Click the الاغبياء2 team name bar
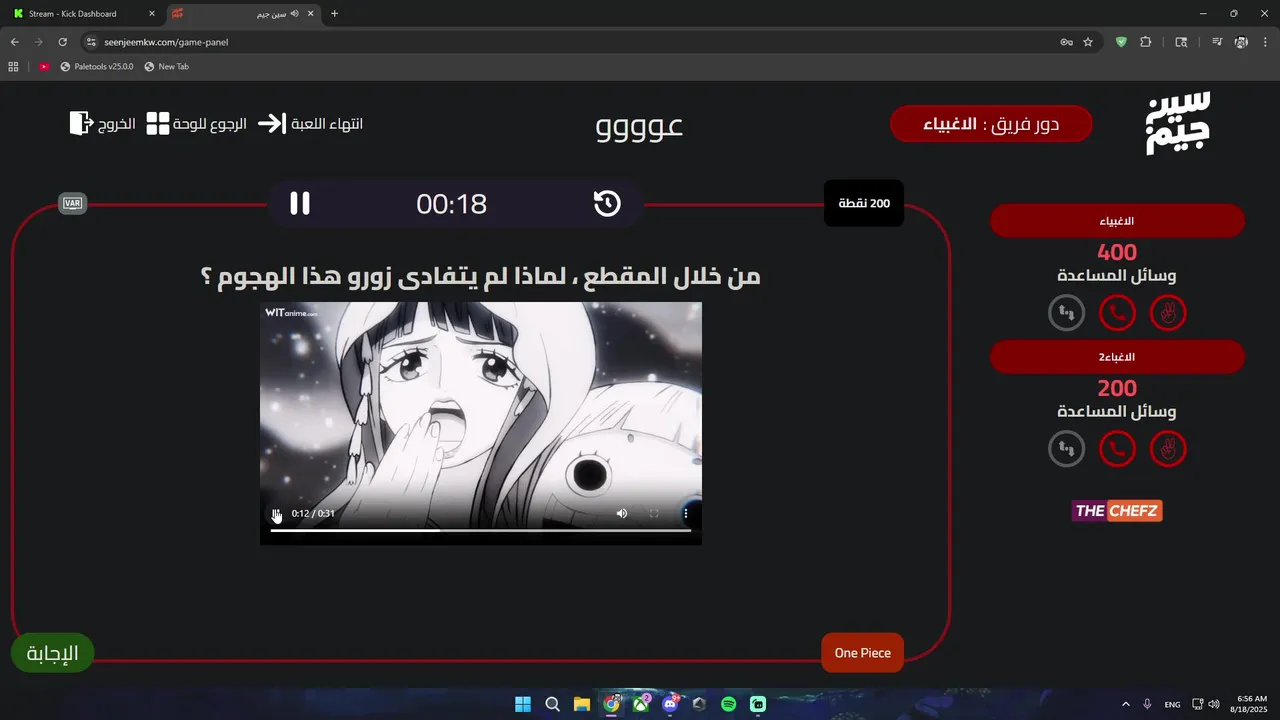 click(x=1117, y=357)
